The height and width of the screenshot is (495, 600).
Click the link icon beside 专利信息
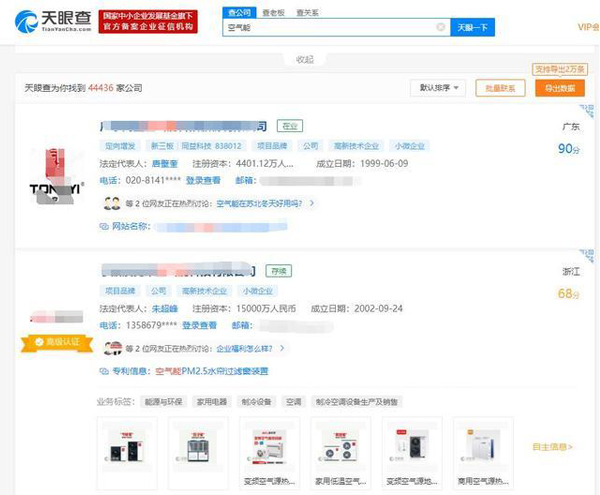click(x=104, y=371)
